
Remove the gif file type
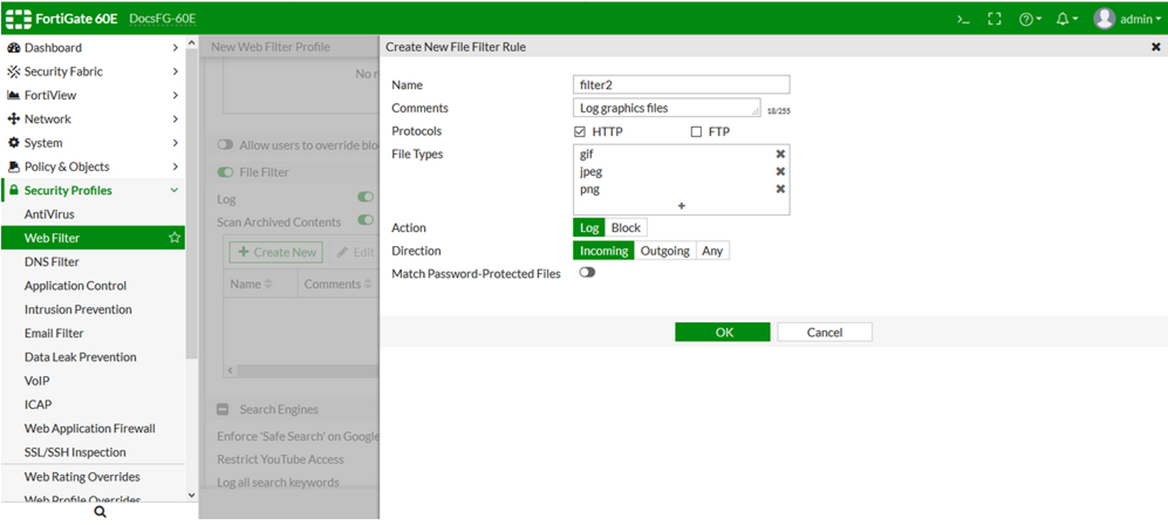pyautogui.click(x=780, y=154)
